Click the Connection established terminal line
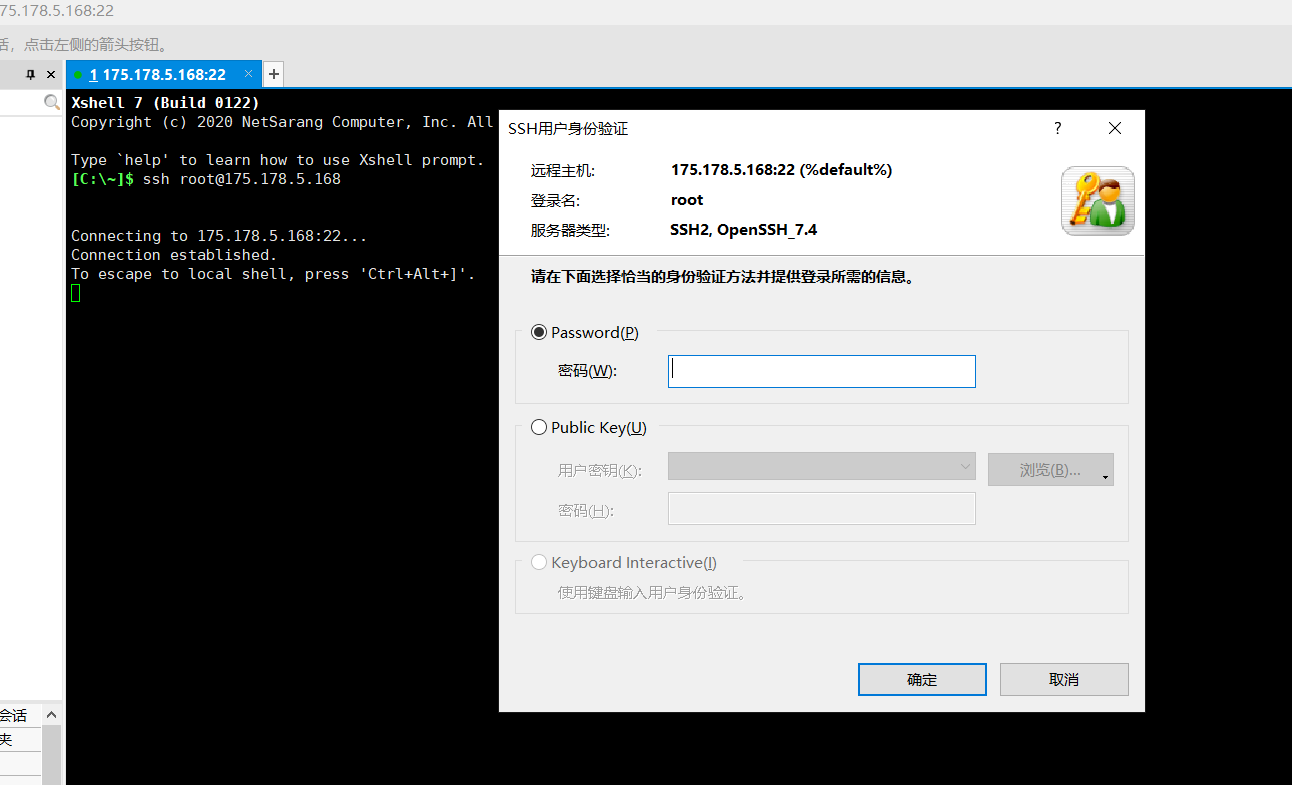The height and width of the screenshot is (785, 1292). (x=174, y=255)
